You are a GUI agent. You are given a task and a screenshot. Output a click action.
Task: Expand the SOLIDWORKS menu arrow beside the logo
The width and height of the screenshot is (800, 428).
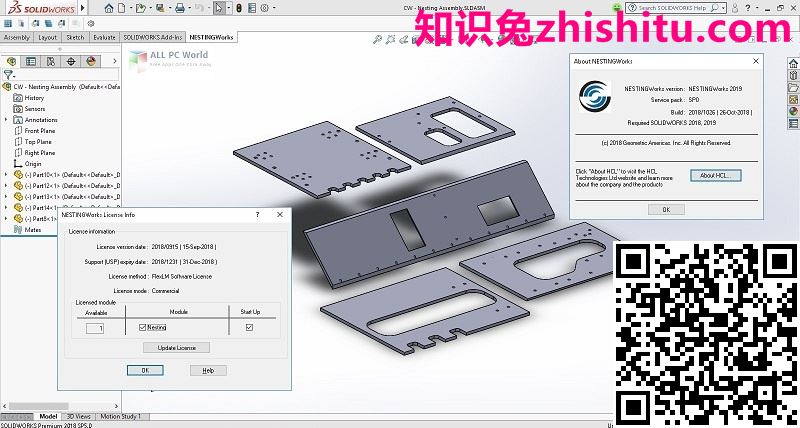pyautogui.click(x=83, y=8)
